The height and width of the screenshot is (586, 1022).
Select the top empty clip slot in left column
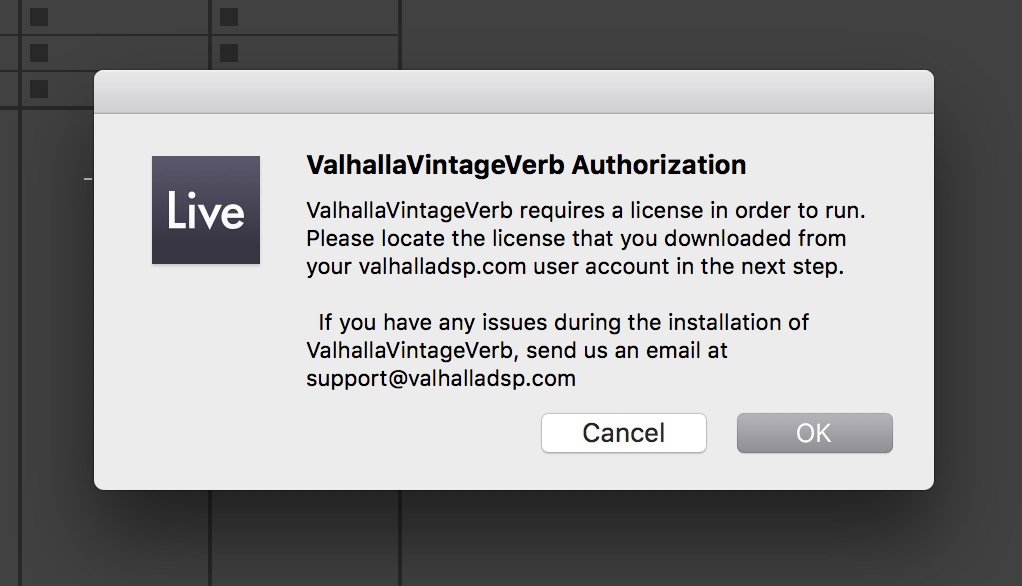tap(39, 17)
